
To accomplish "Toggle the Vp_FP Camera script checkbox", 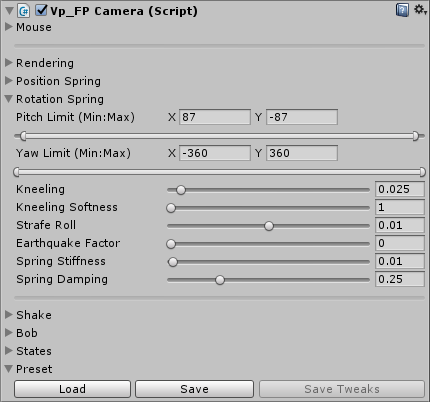I will (41, 10).
